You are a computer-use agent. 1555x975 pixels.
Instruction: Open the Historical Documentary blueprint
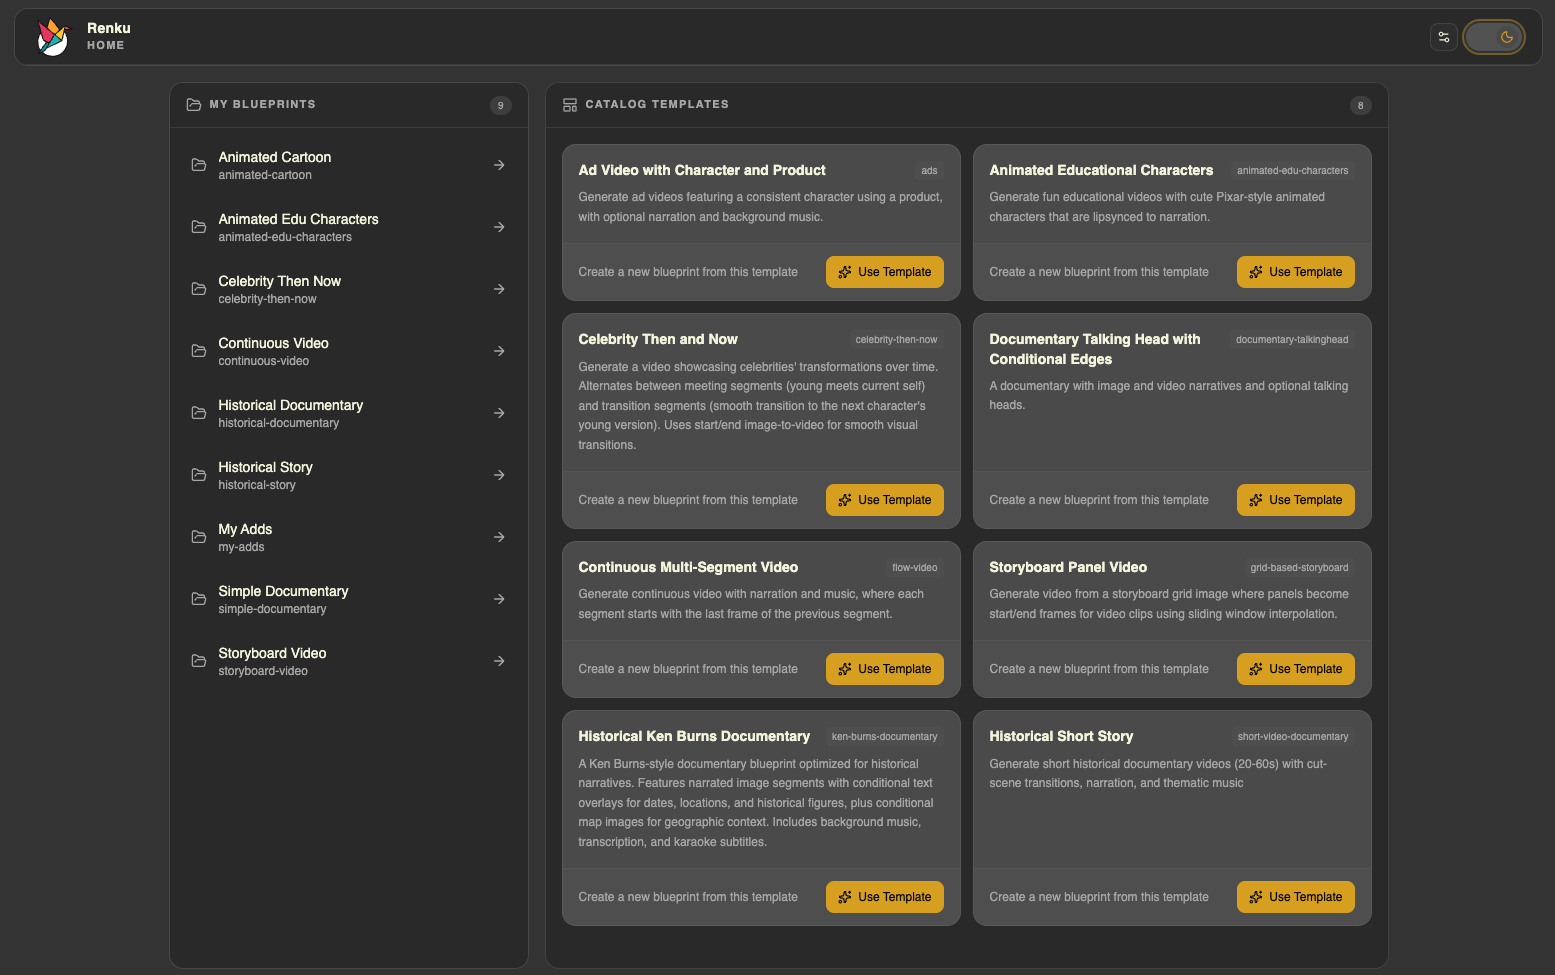pyautogui.click(x=290, y=413)
